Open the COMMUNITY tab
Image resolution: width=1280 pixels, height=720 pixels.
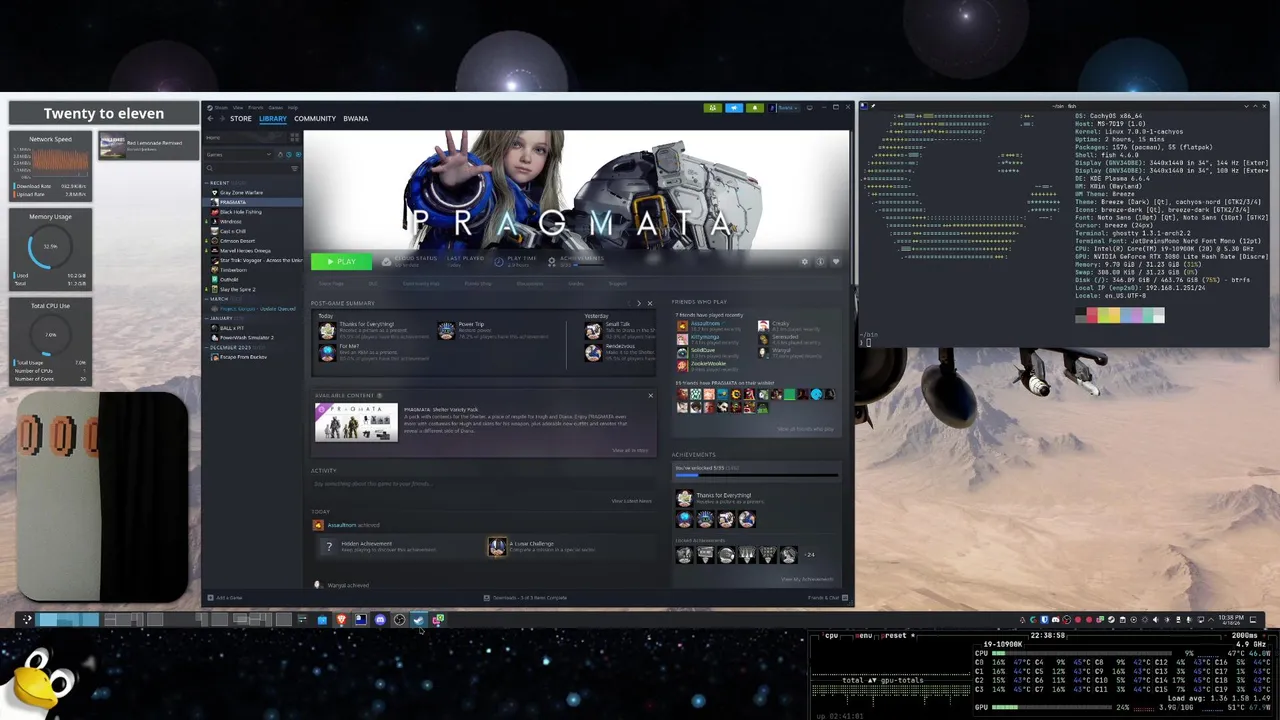click(315, 118)
